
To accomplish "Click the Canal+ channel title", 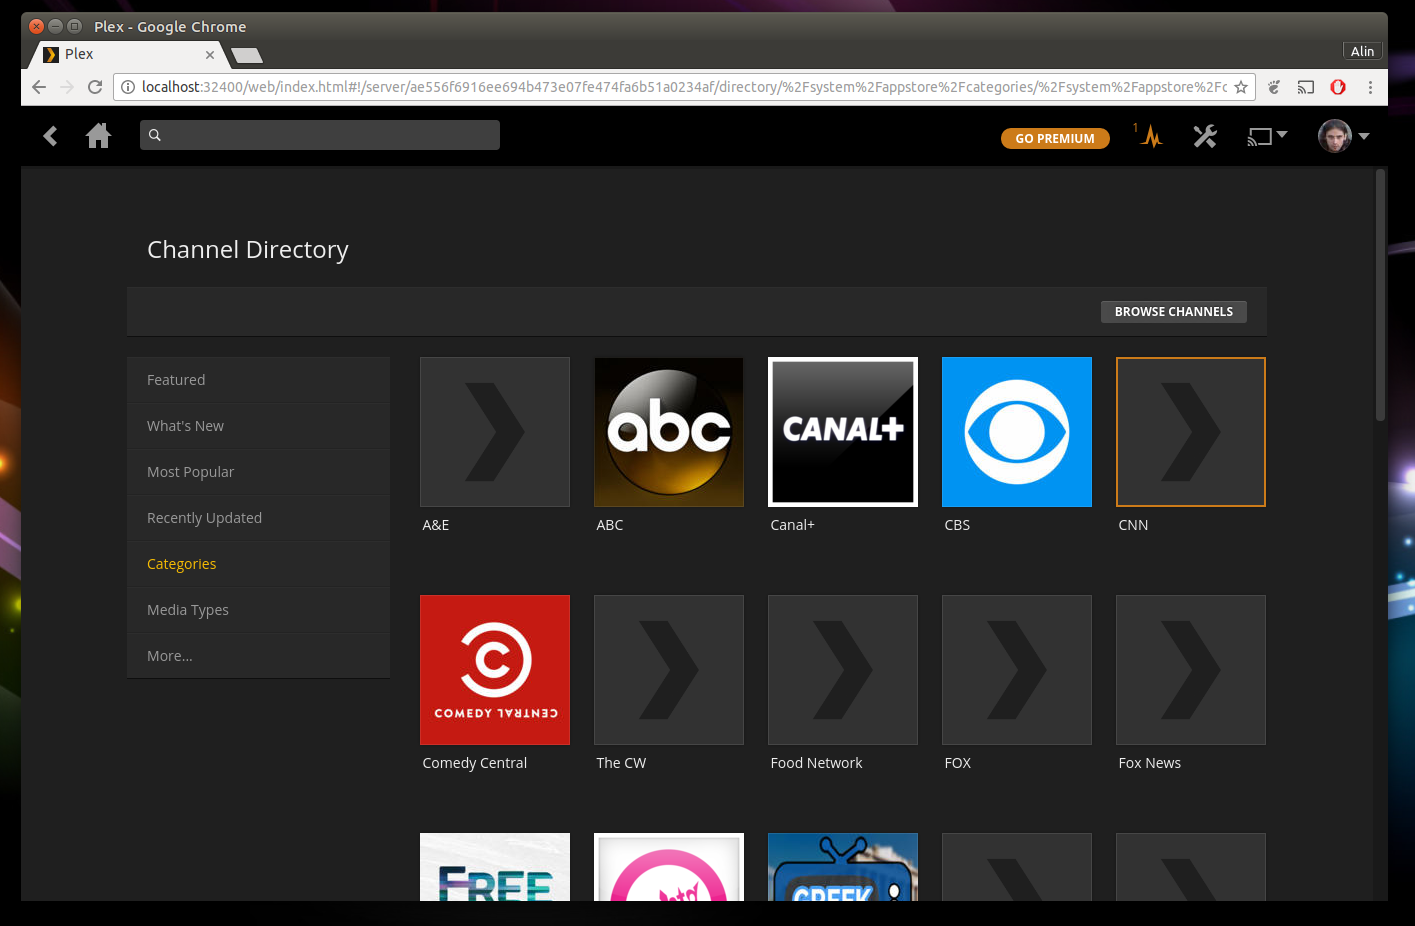I will 793,525.
